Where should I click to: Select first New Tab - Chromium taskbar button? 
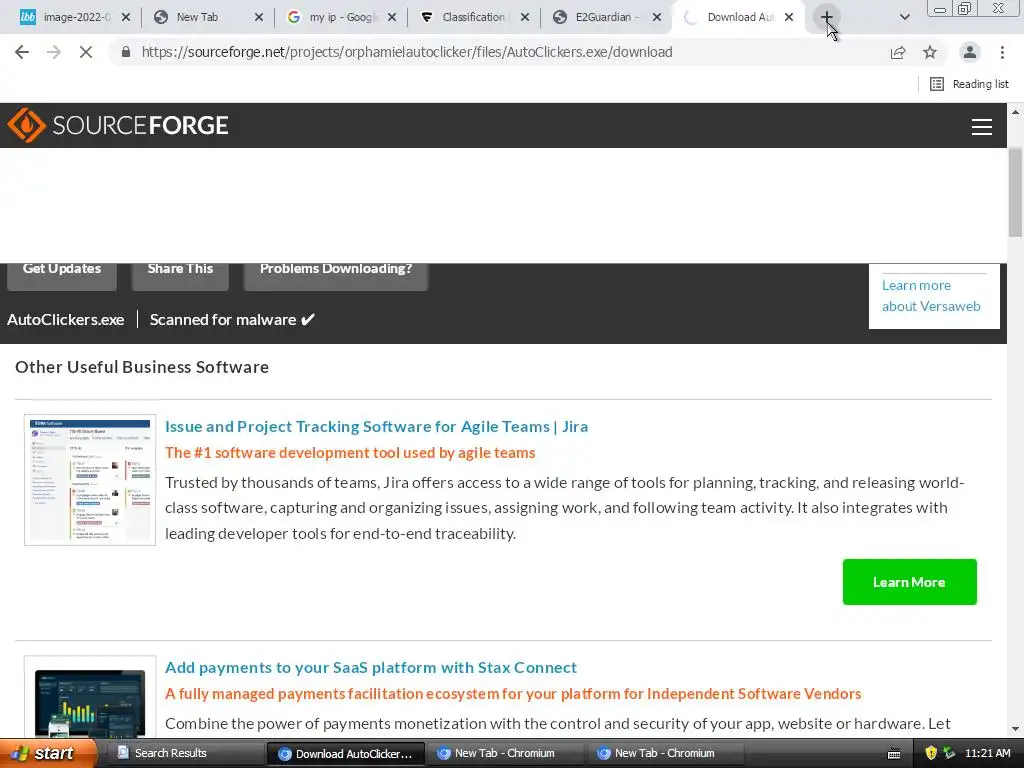coord(505,753)
